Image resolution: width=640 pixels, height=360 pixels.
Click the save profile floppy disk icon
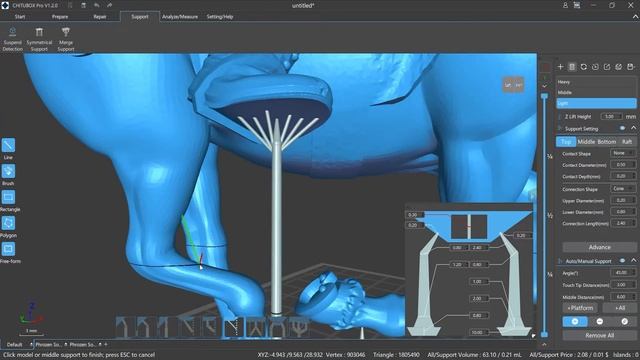(630, 67)
